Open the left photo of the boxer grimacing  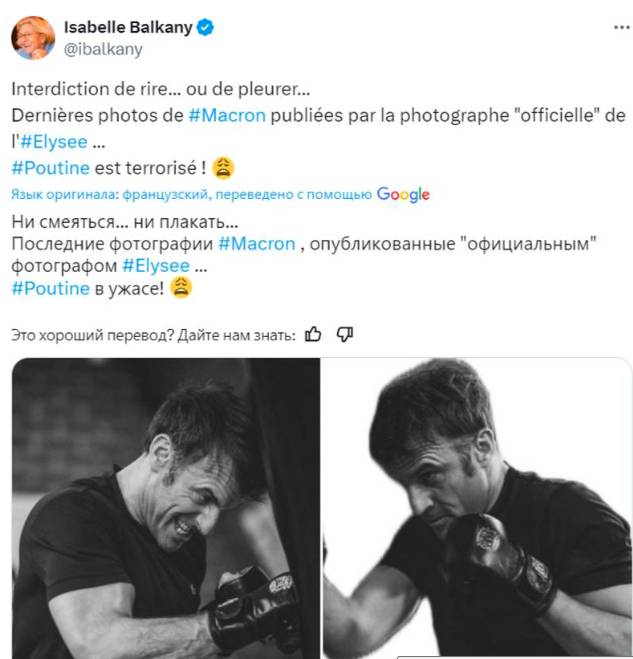point(165,508)
